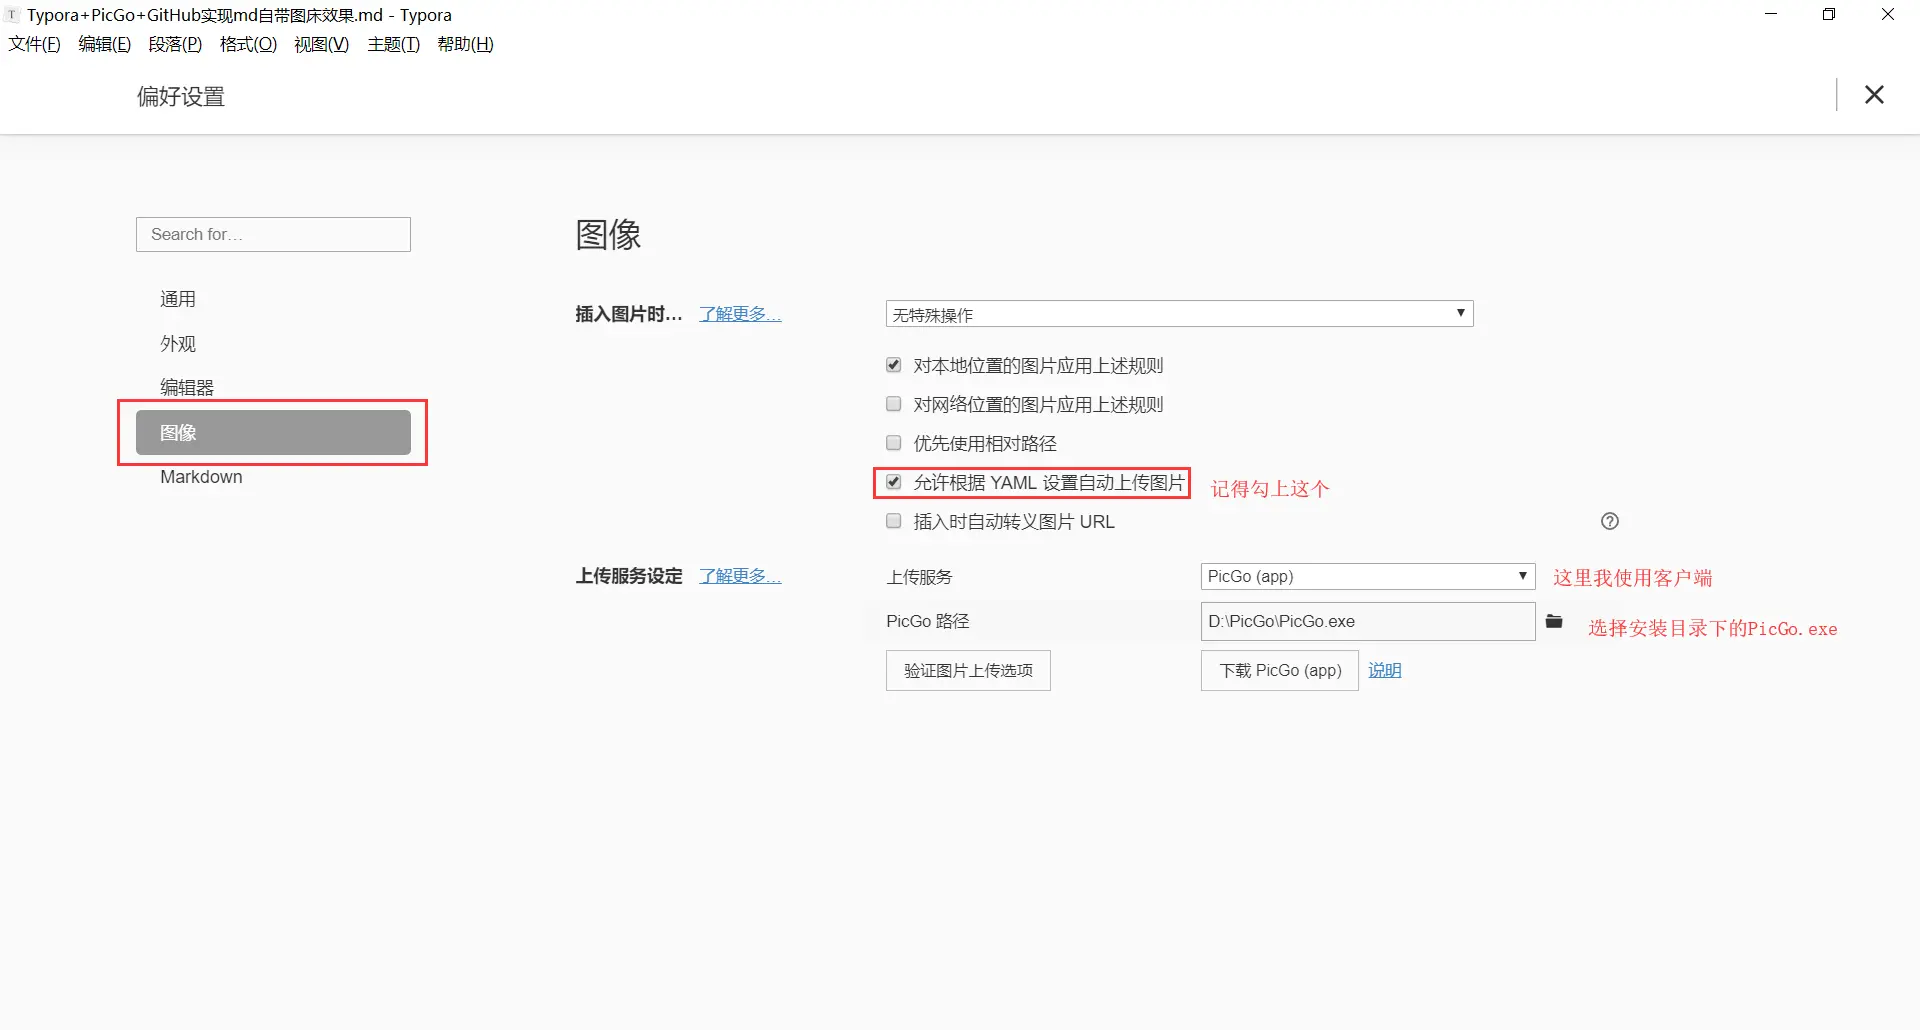The image size is (1920, 1030).
Task: Click the 验证图片上传选项 button
Action: point(967,670)
